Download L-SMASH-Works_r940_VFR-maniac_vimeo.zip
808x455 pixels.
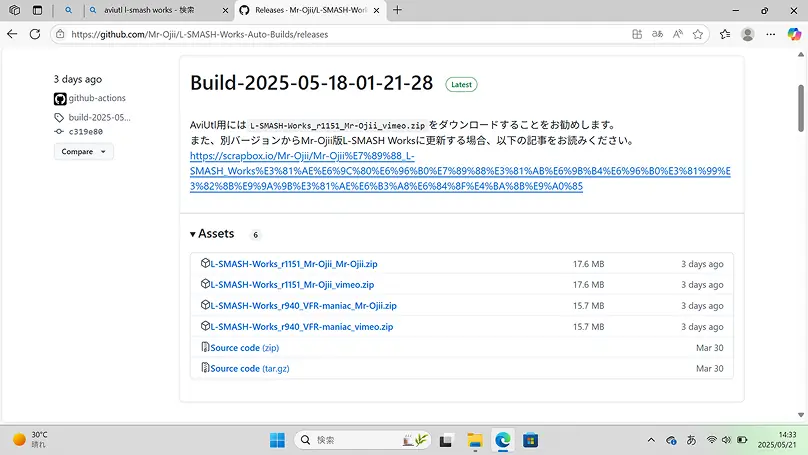click(301, 327)
